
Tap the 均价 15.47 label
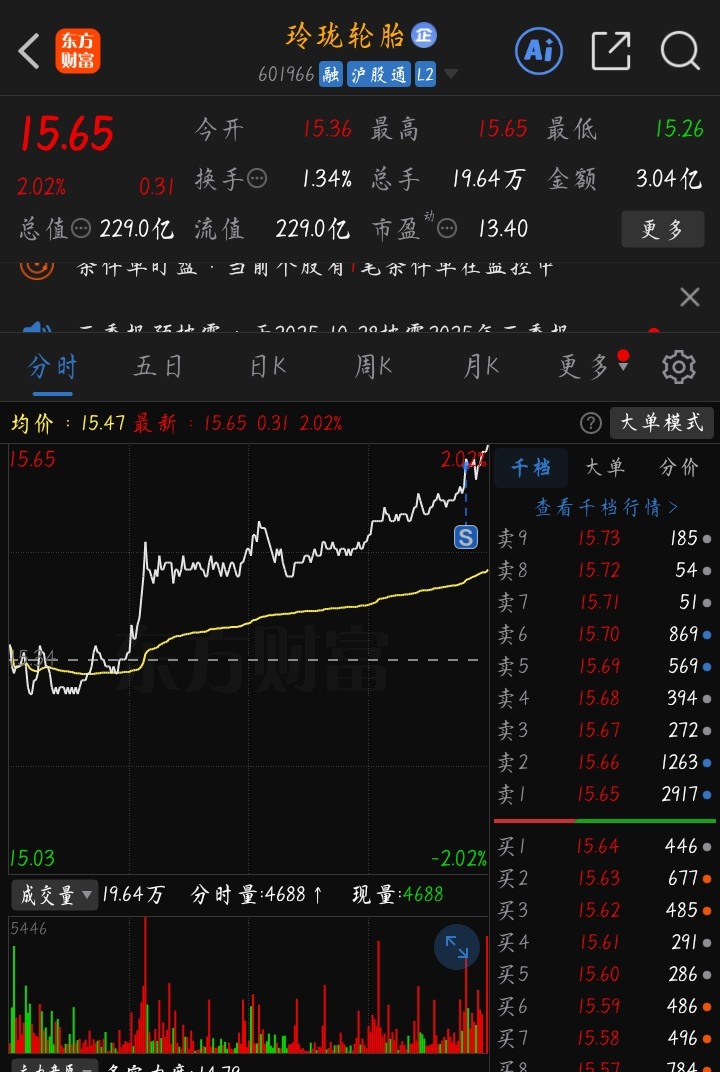click(68, 423)
